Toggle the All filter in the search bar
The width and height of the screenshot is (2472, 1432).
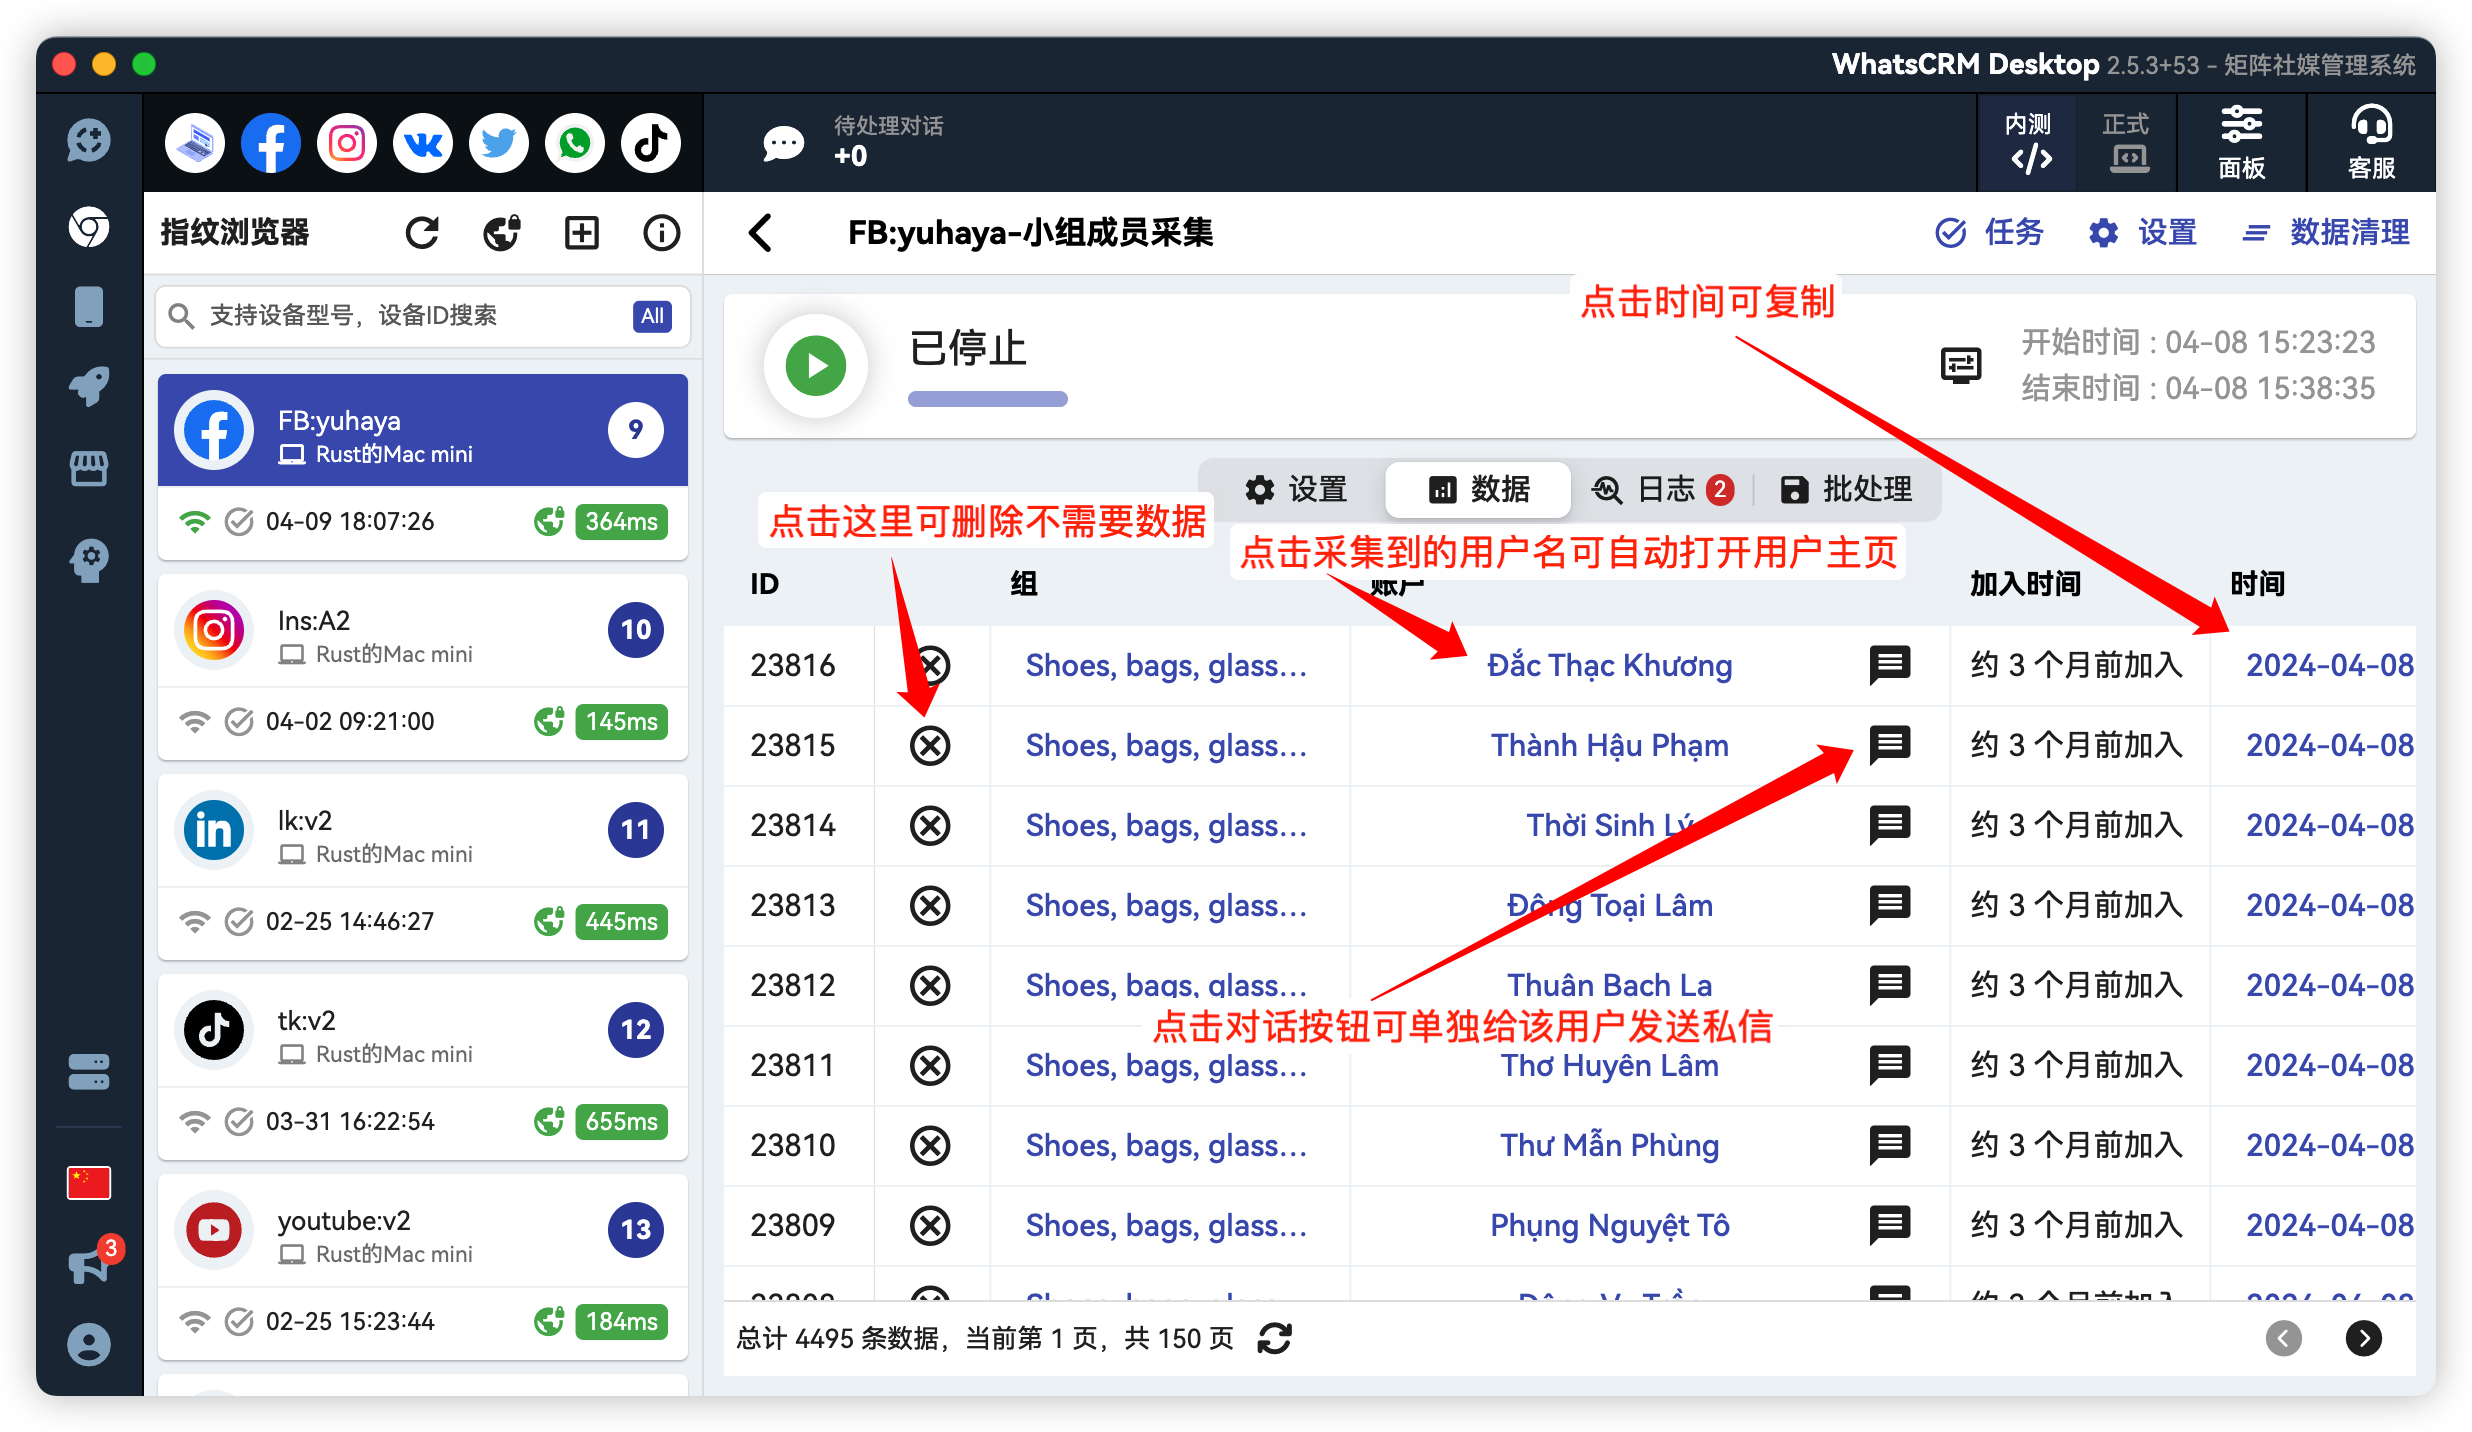pos(652,316)
